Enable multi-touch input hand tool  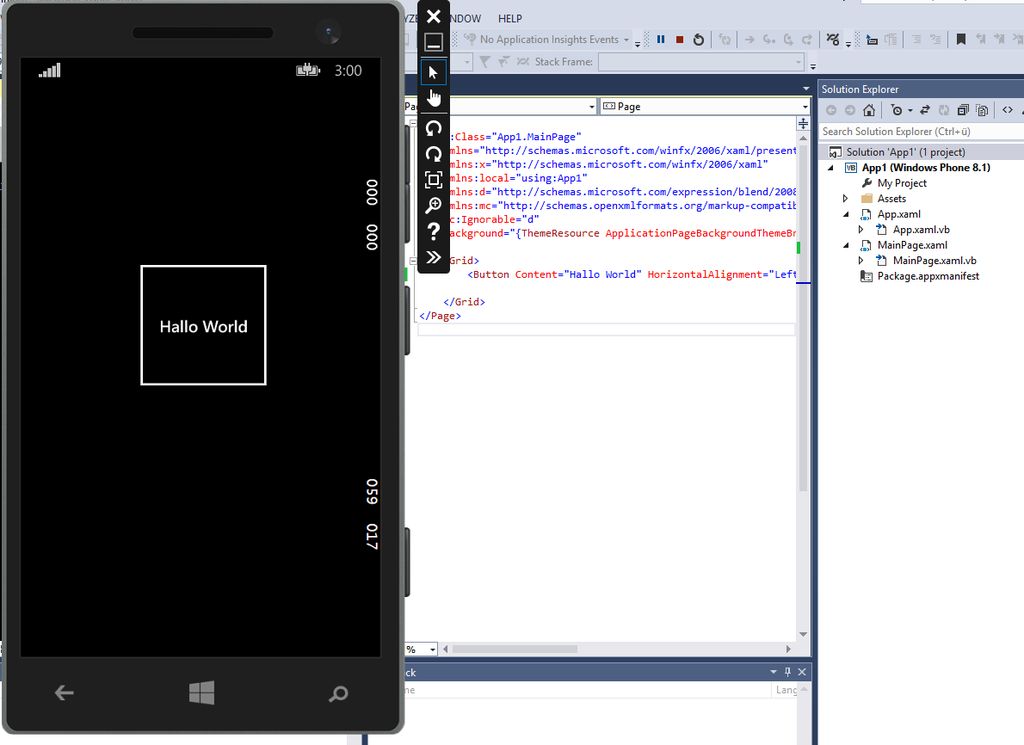(x=433, y=98)
